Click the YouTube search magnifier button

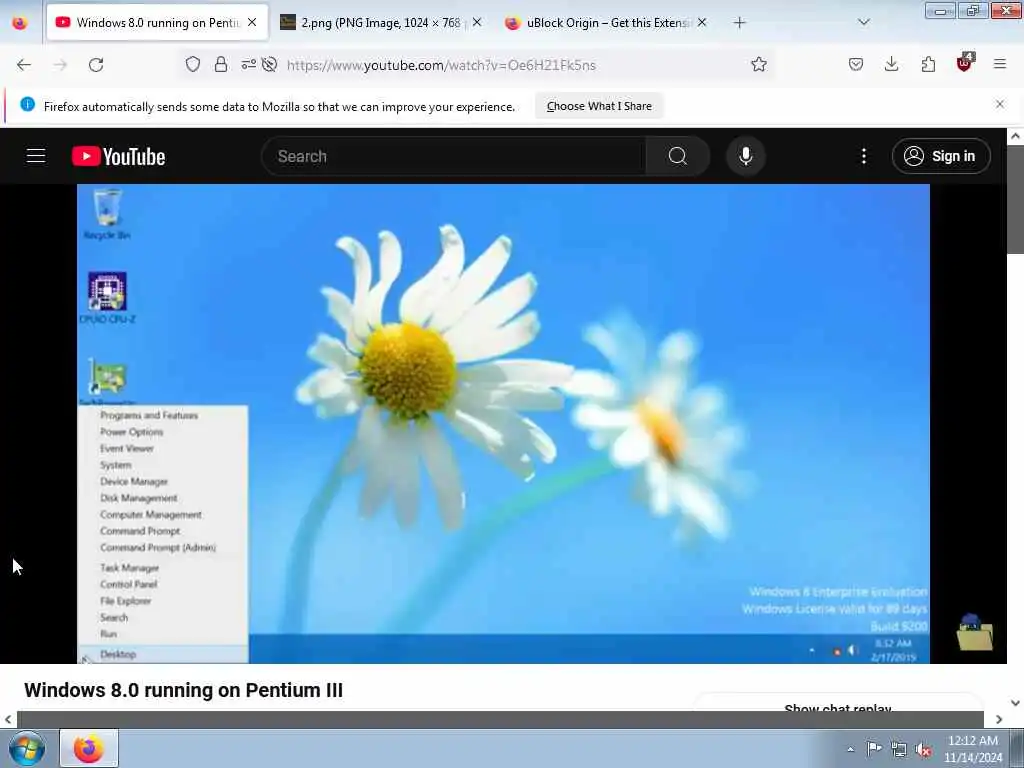pyautogui.click(x=677, y=156)
